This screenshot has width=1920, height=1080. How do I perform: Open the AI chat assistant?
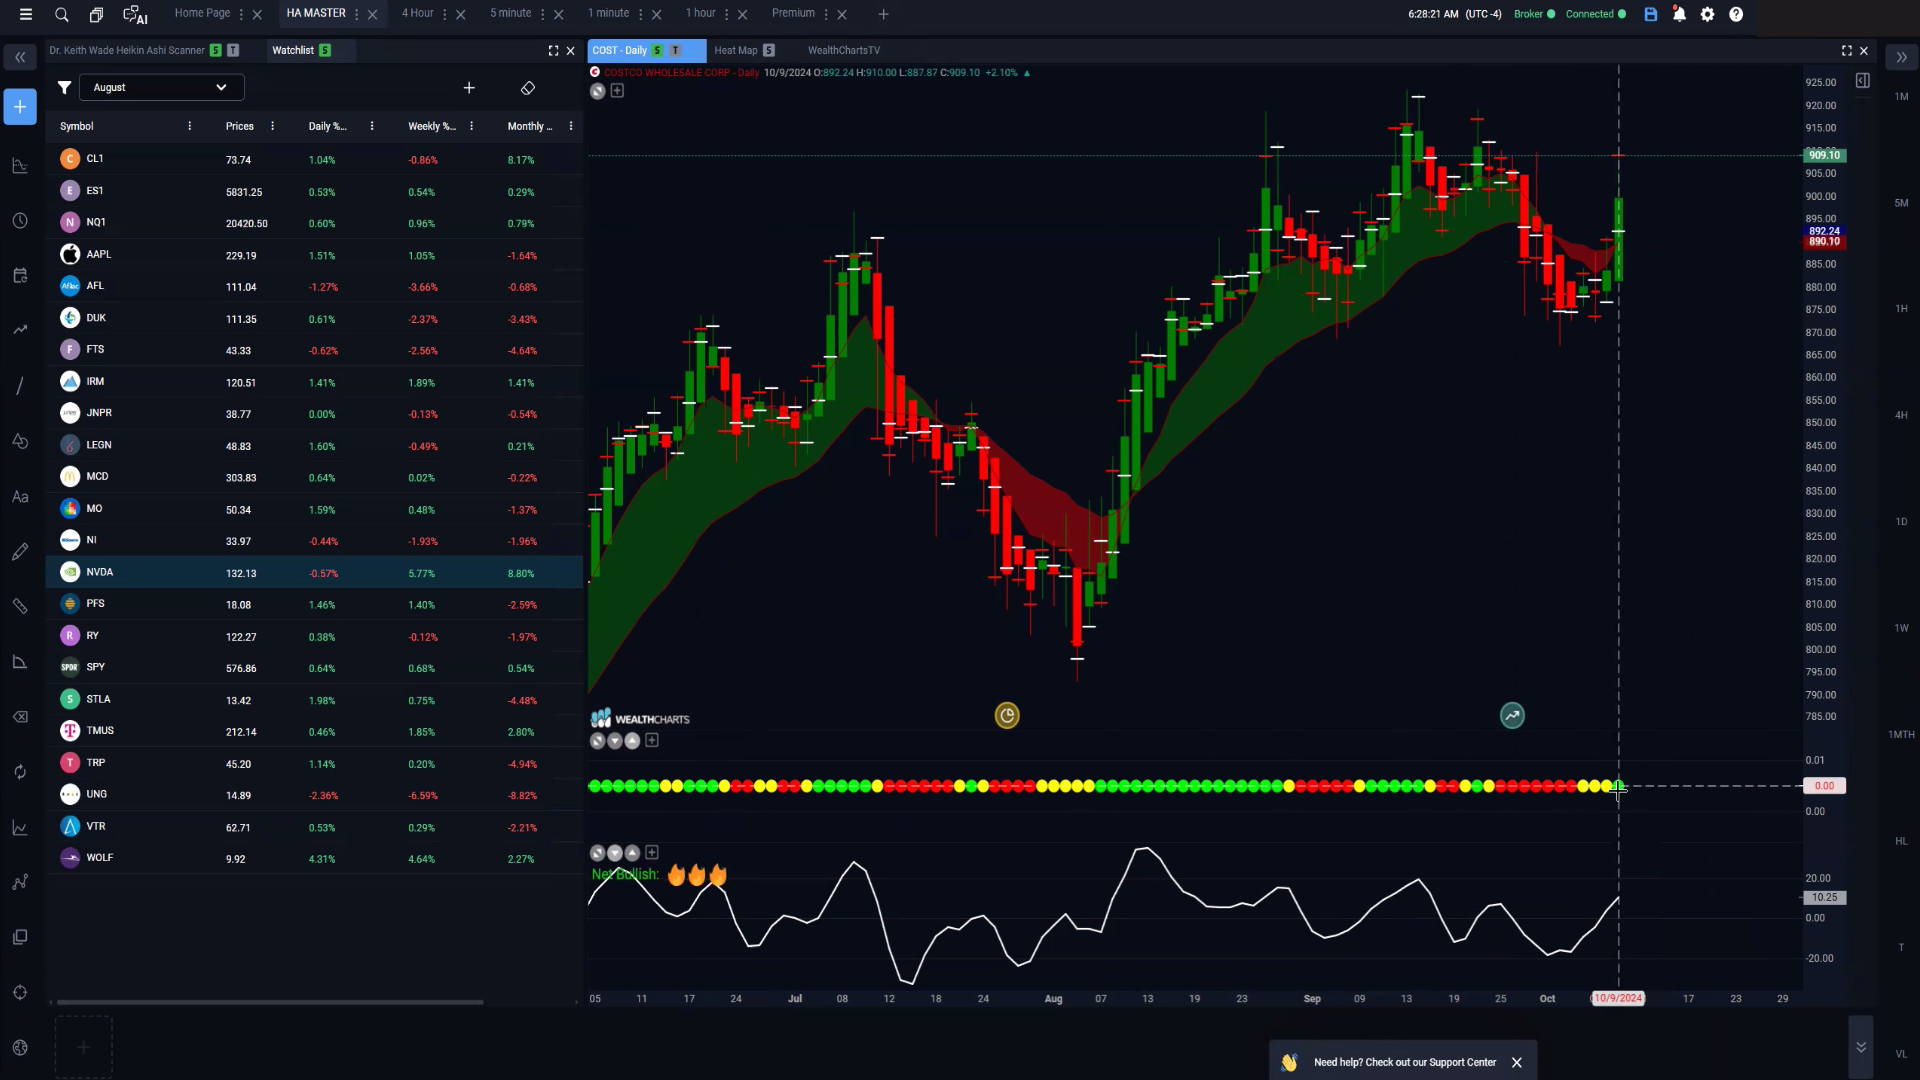[135, 15]
